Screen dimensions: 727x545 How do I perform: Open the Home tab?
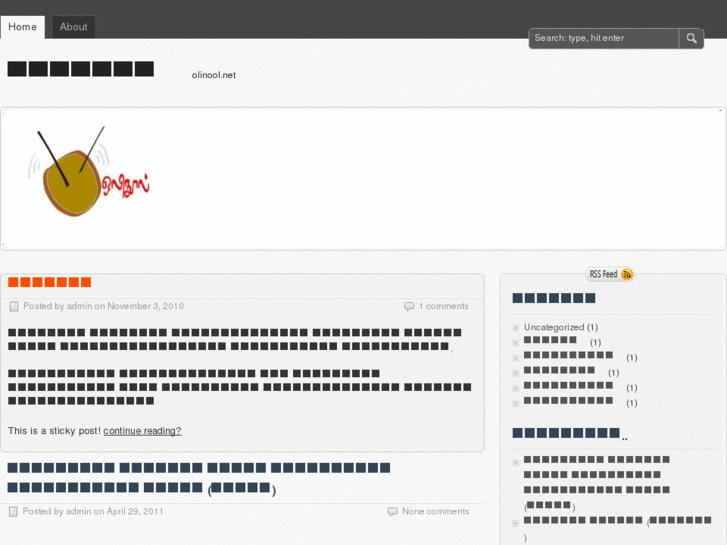(x=22, y=27)
